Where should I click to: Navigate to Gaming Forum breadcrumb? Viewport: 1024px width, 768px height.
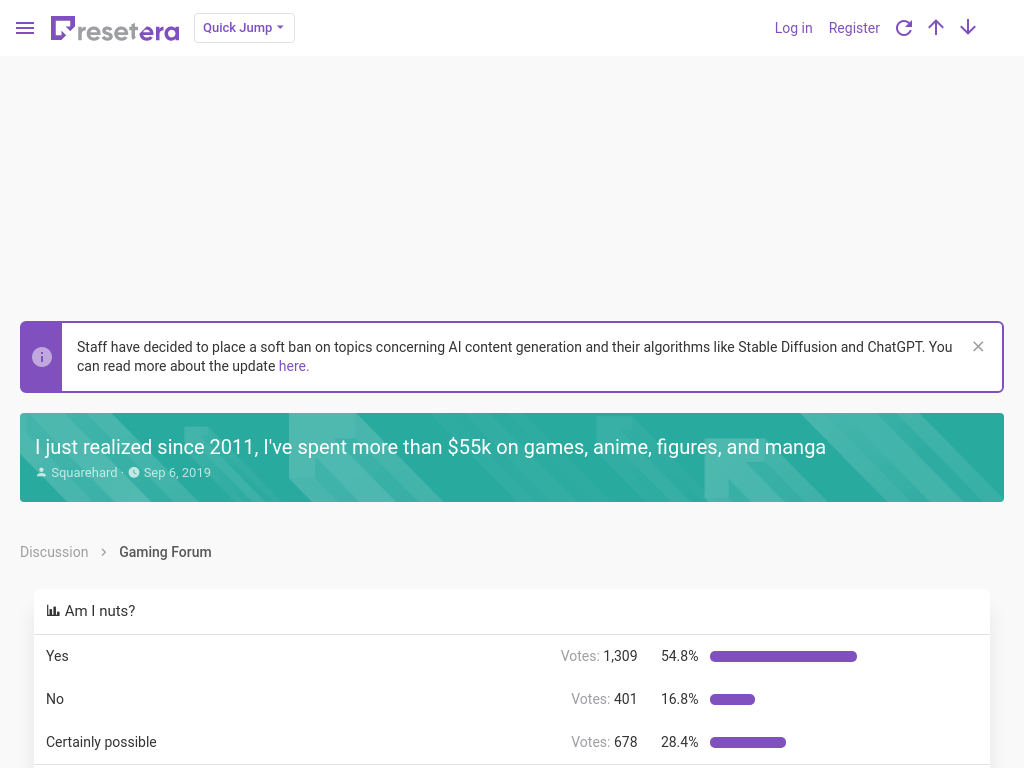click(165, 552)
